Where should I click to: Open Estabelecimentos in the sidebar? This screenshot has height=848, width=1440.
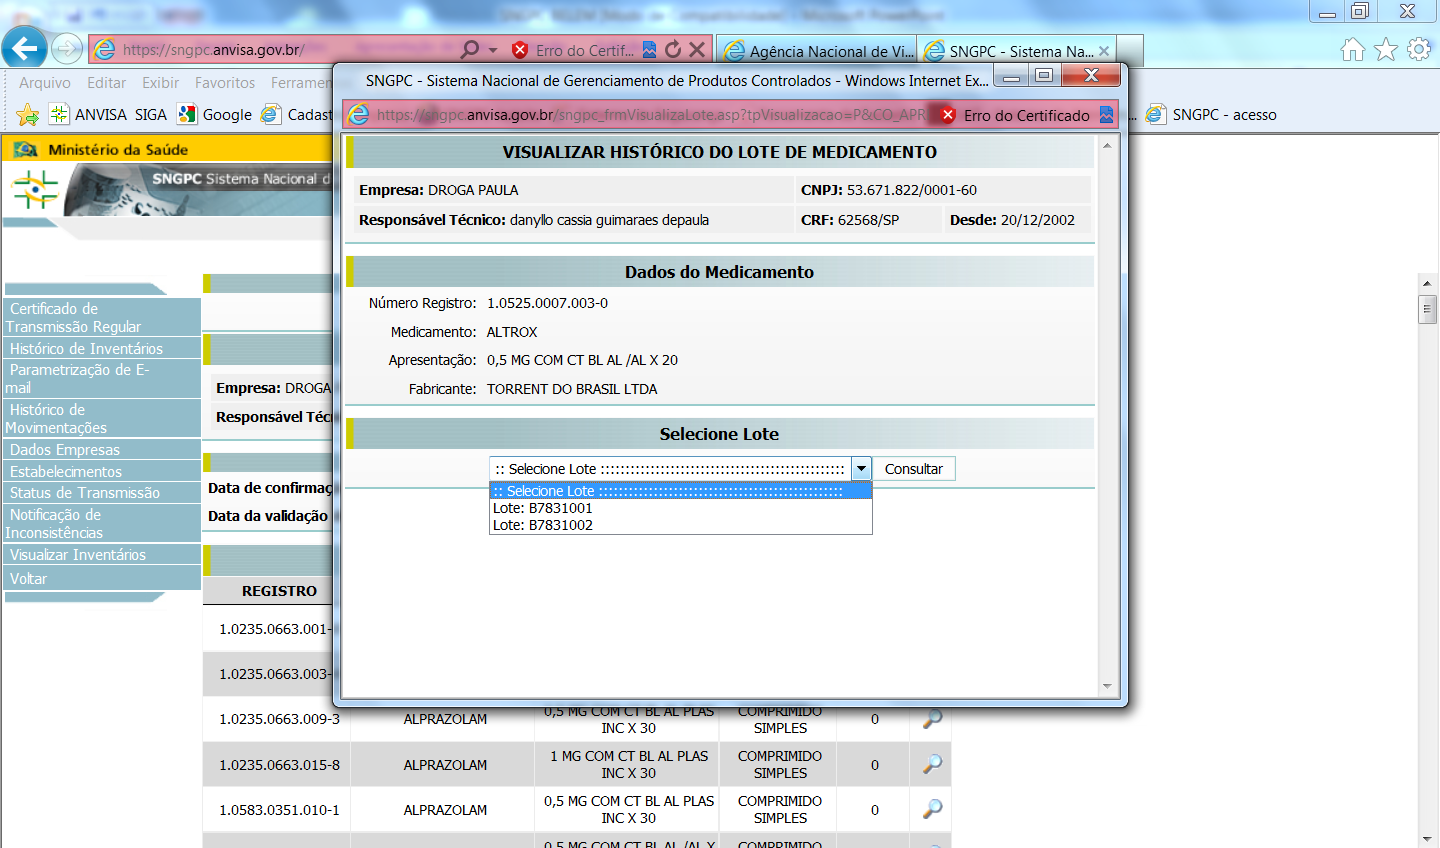click(102, 472)
